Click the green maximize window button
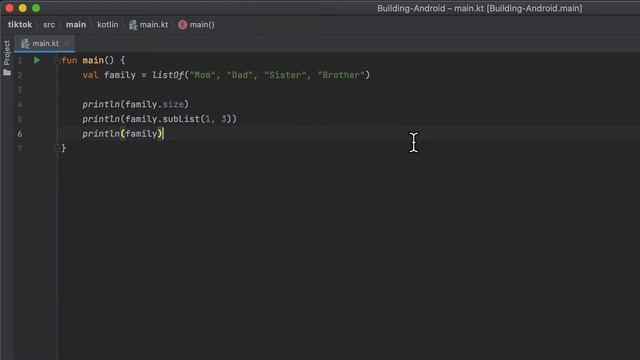Image resolution: width=640 pixels, height=360 pixels. [36, 8]
